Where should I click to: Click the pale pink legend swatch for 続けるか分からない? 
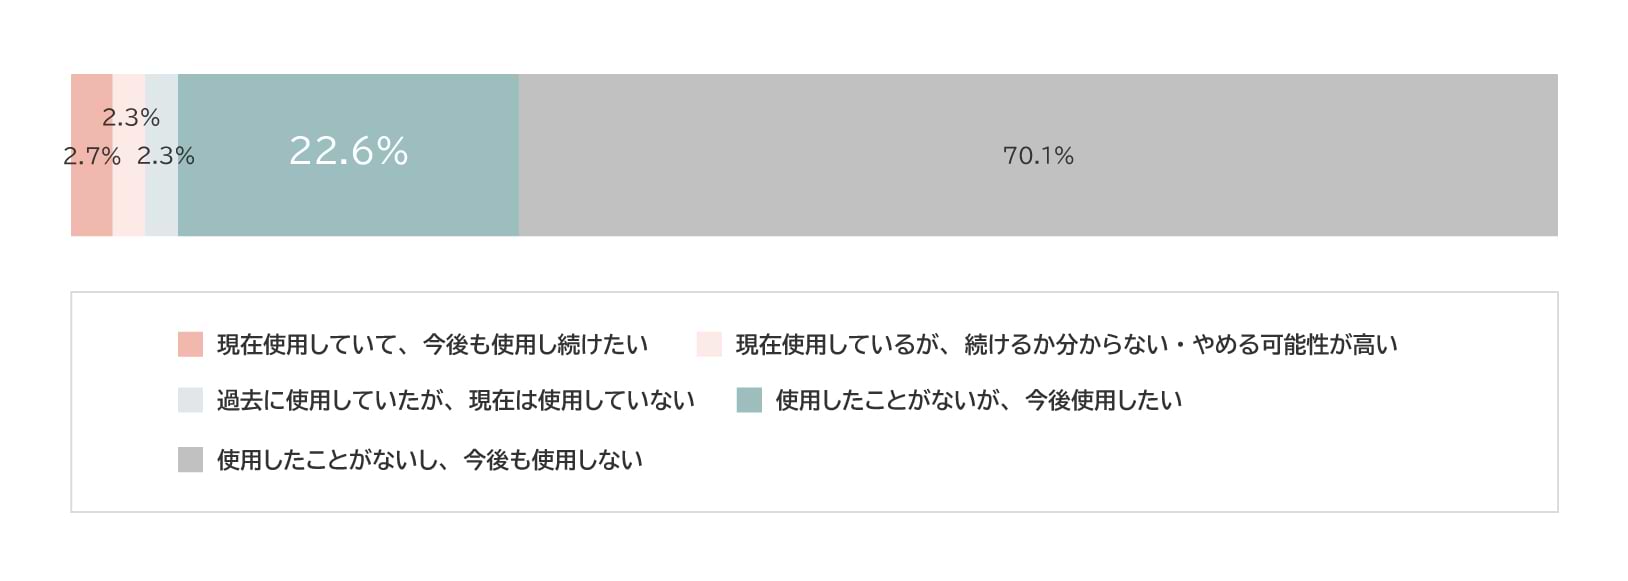point(709,344)
